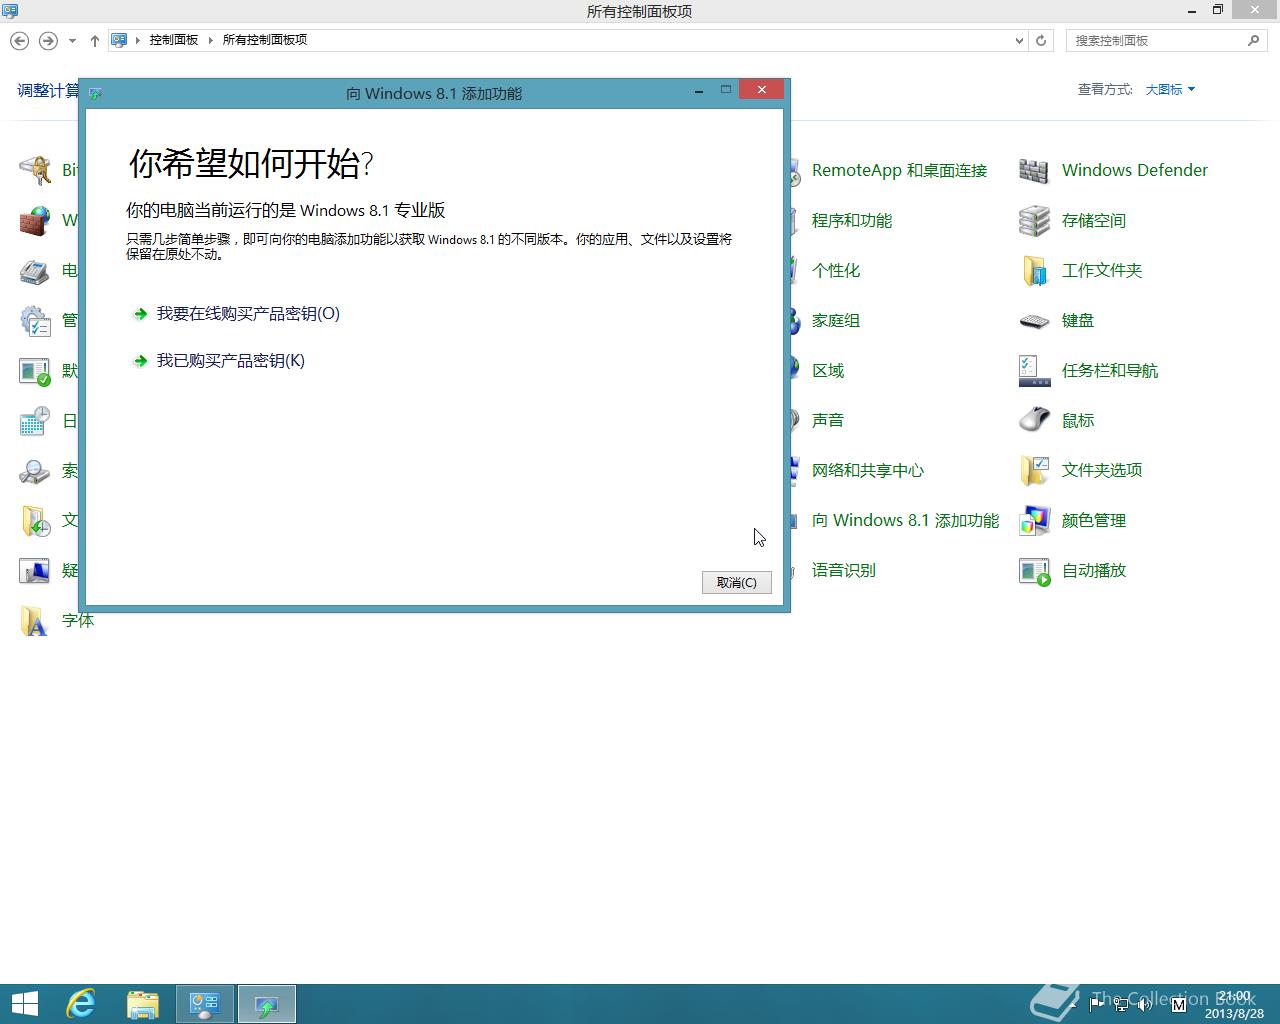Open 向 Windows 8.1 添加功能 item

pyautogui.click(x=905, y=520)
